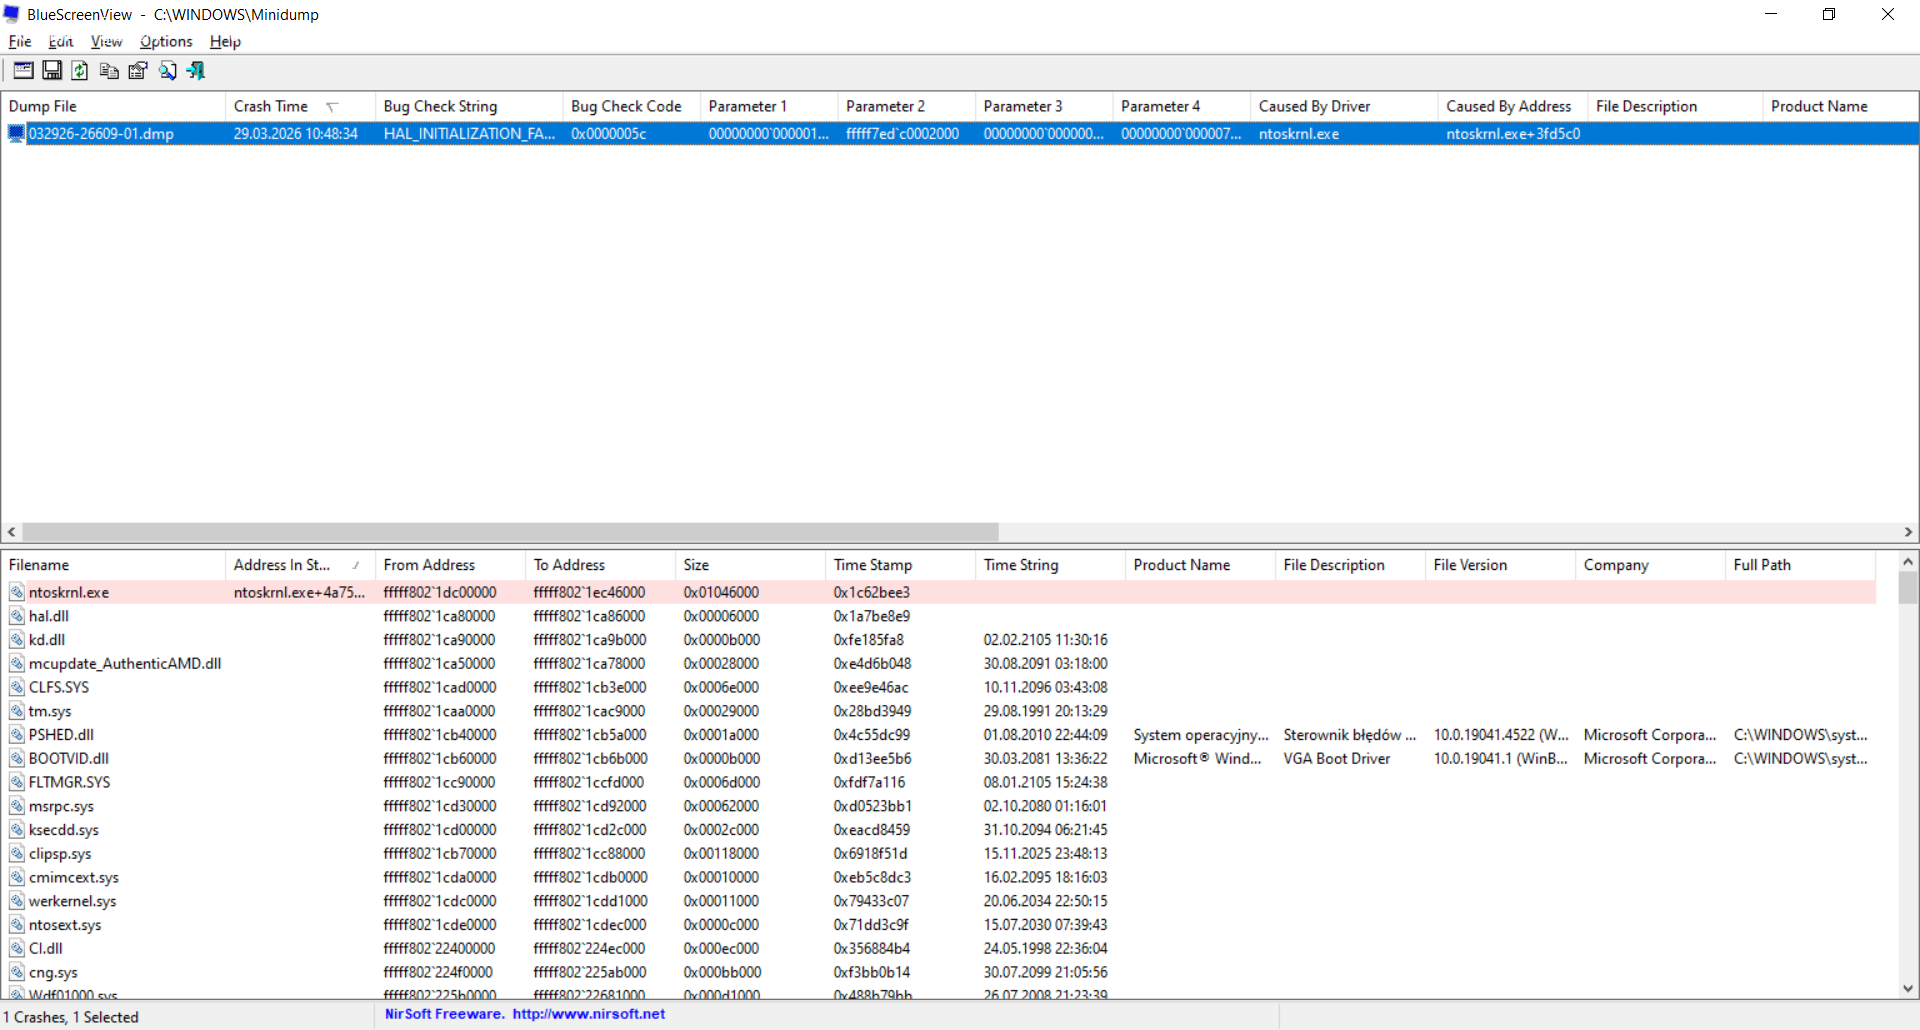Click the file icon beside CI.dll
Image resolution: width=1920 pixels, height=1030 pixels.
[x=17, y=948]
